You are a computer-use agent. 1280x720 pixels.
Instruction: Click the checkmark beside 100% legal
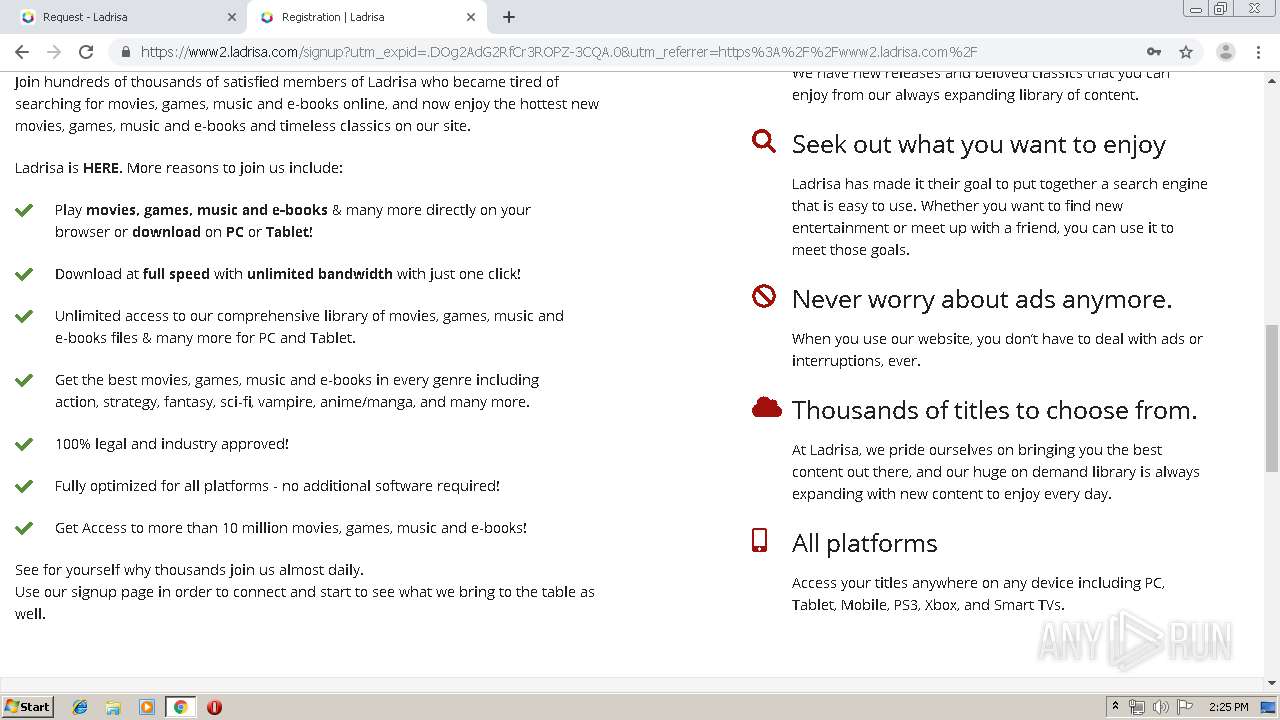(x=24, y=444)
